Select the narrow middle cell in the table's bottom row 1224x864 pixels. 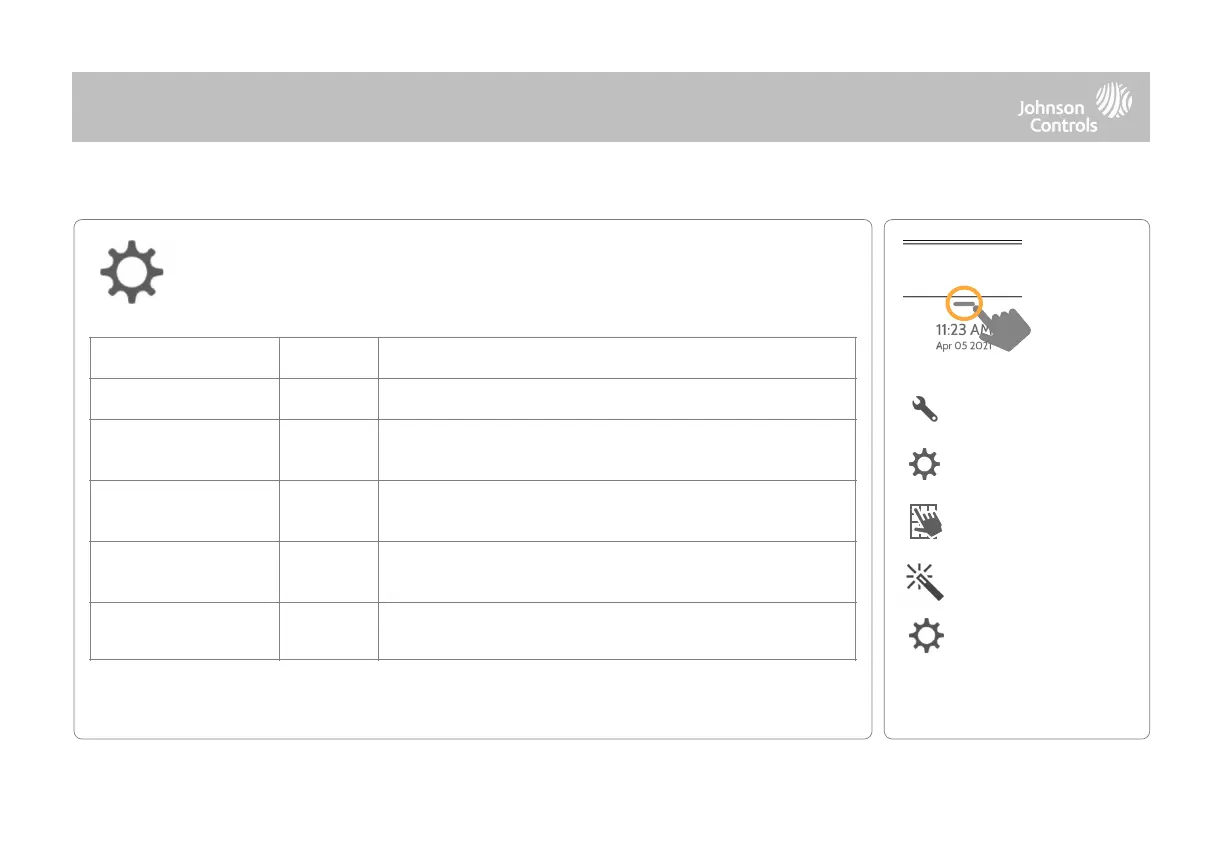coord(328,631)
